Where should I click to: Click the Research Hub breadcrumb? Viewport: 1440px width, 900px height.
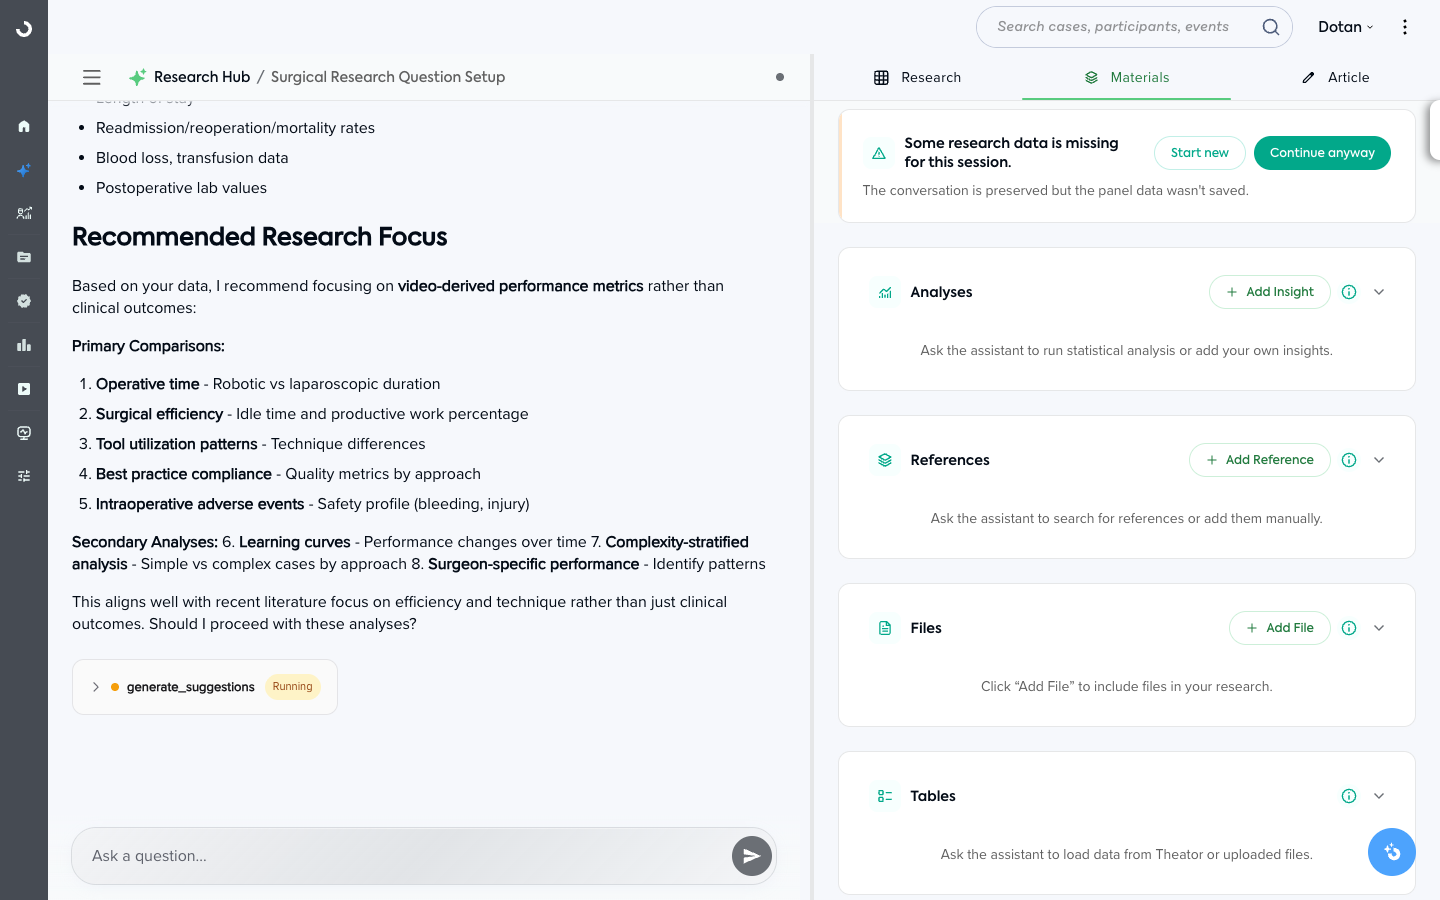pos(201,77)
